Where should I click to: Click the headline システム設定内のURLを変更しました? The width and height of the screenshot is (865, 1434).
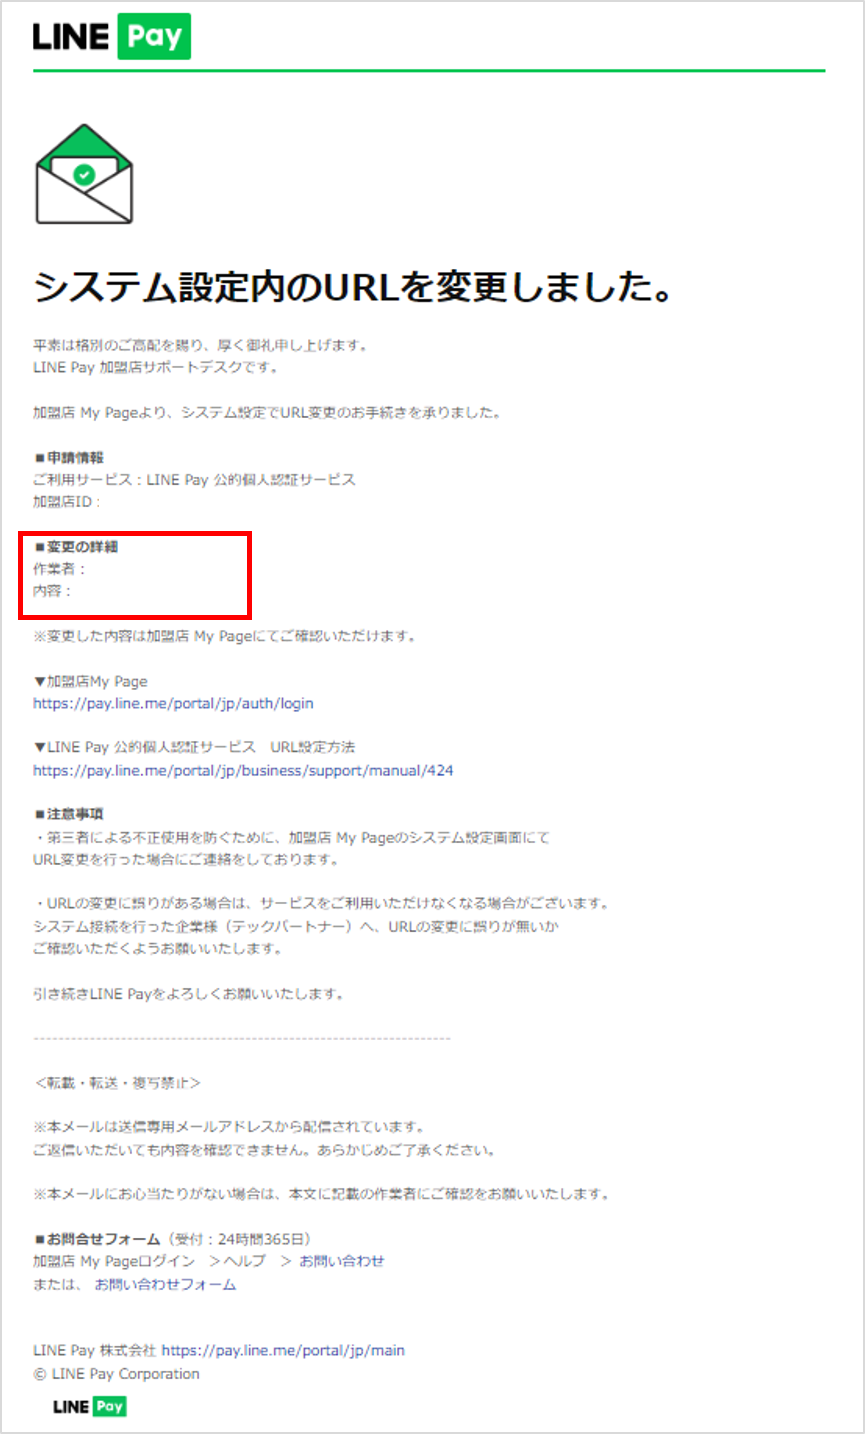point(352,288)
